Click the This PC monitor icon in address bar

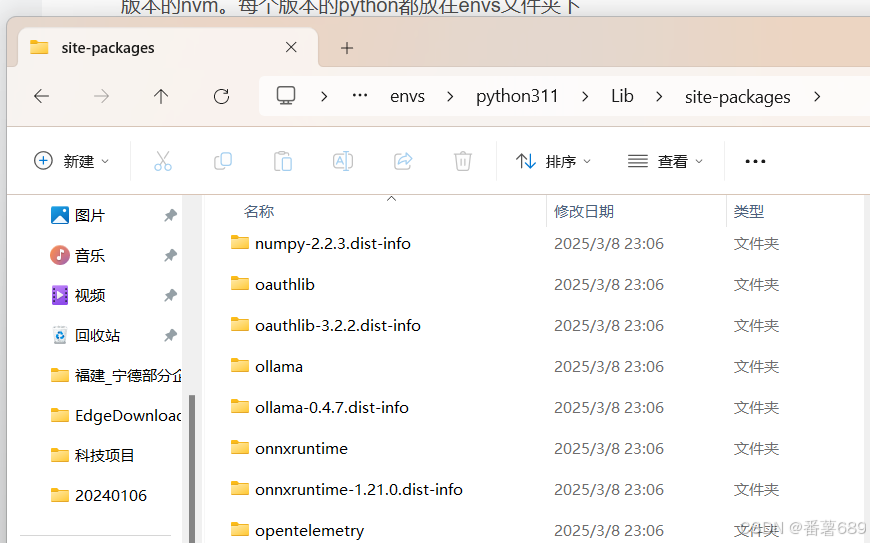tap(286, 96)
